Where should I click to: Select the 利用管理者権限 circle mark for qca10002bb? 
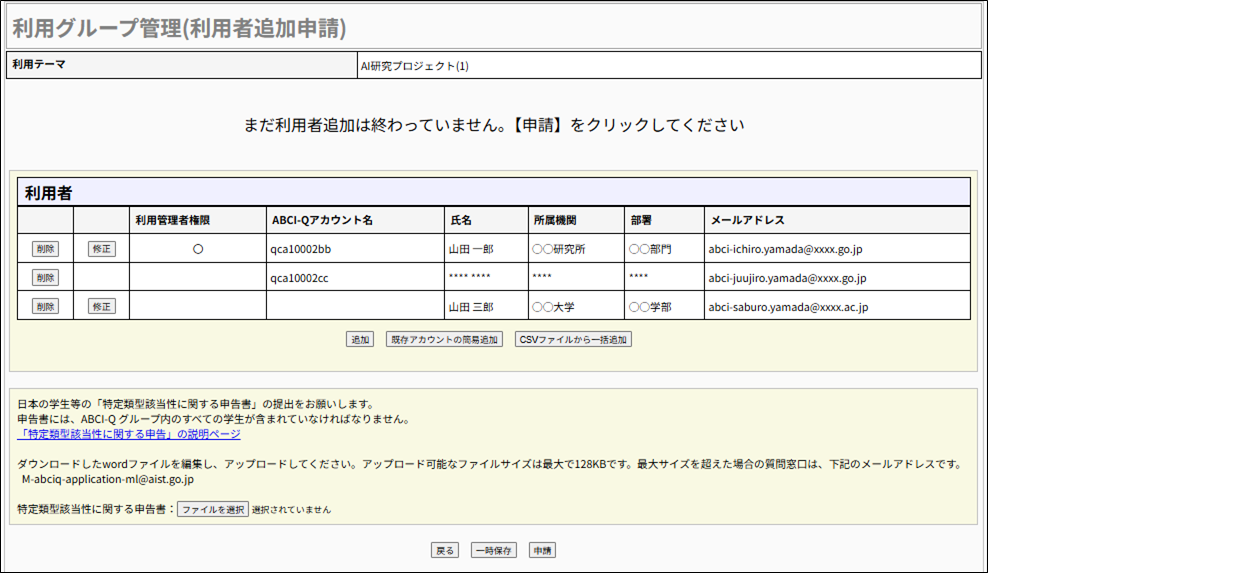point(198,249)
